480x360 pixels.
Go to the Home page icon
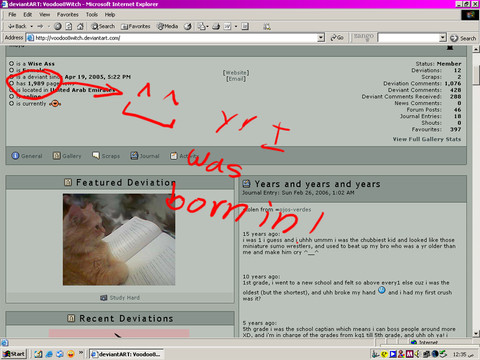80,26
